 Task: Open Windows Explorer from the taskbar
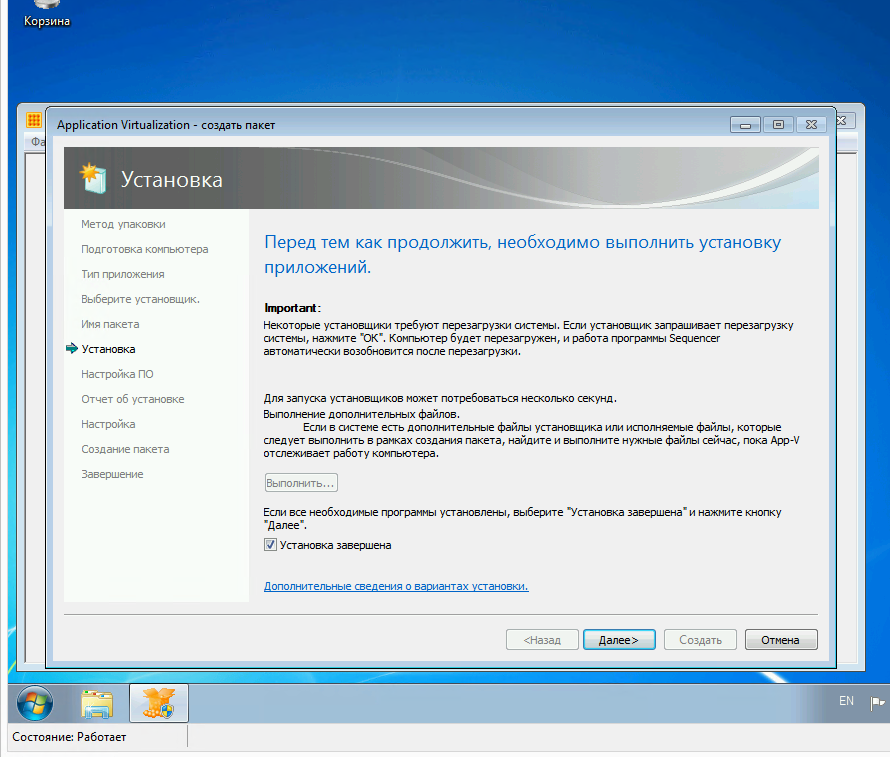point(97,704)
